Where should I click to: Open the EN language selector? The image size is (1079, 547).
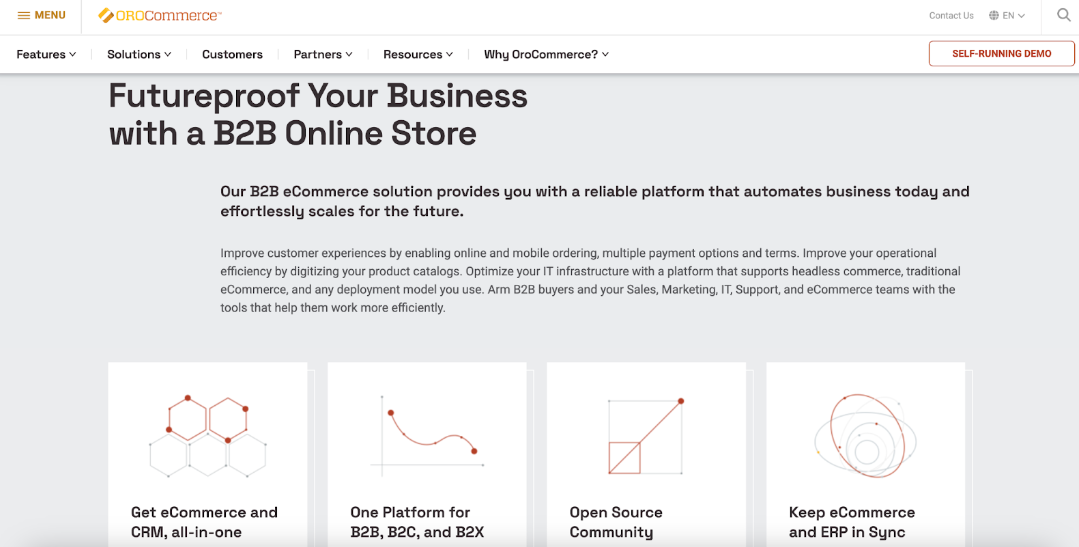(1014, 15)
